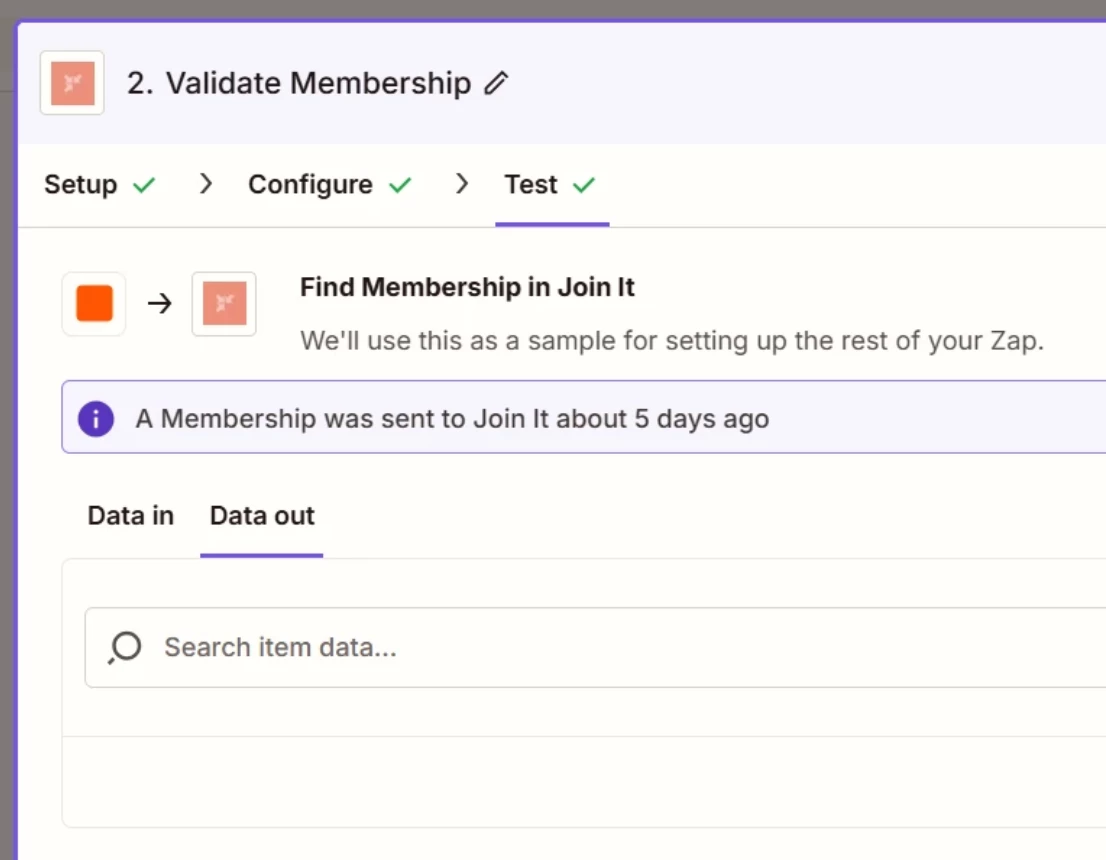
Task: Click the green checkmark next to Test
Action: coord(584,185)
